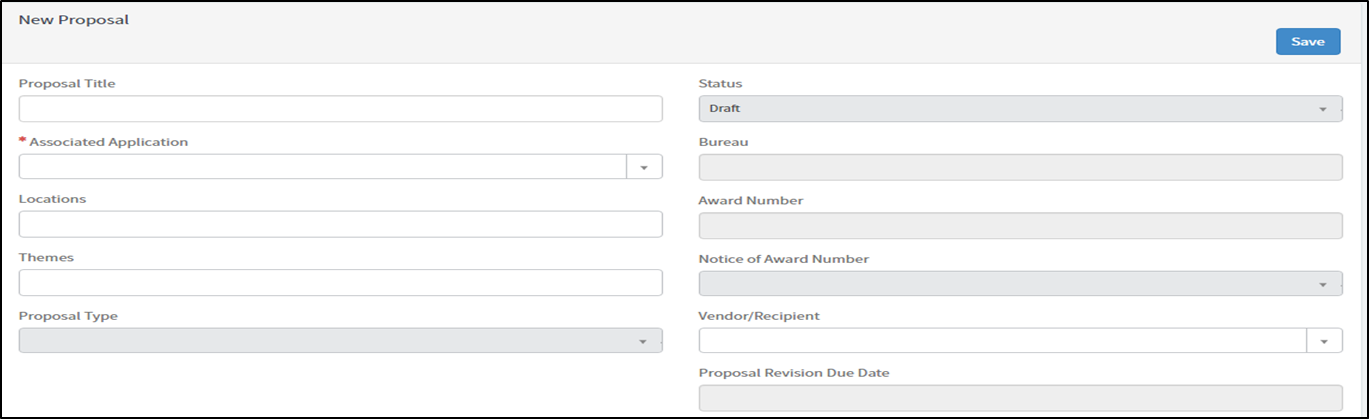Open the Status dropdown showing Draft
Screen dimensions: 1369x419
pos(1020,109)
